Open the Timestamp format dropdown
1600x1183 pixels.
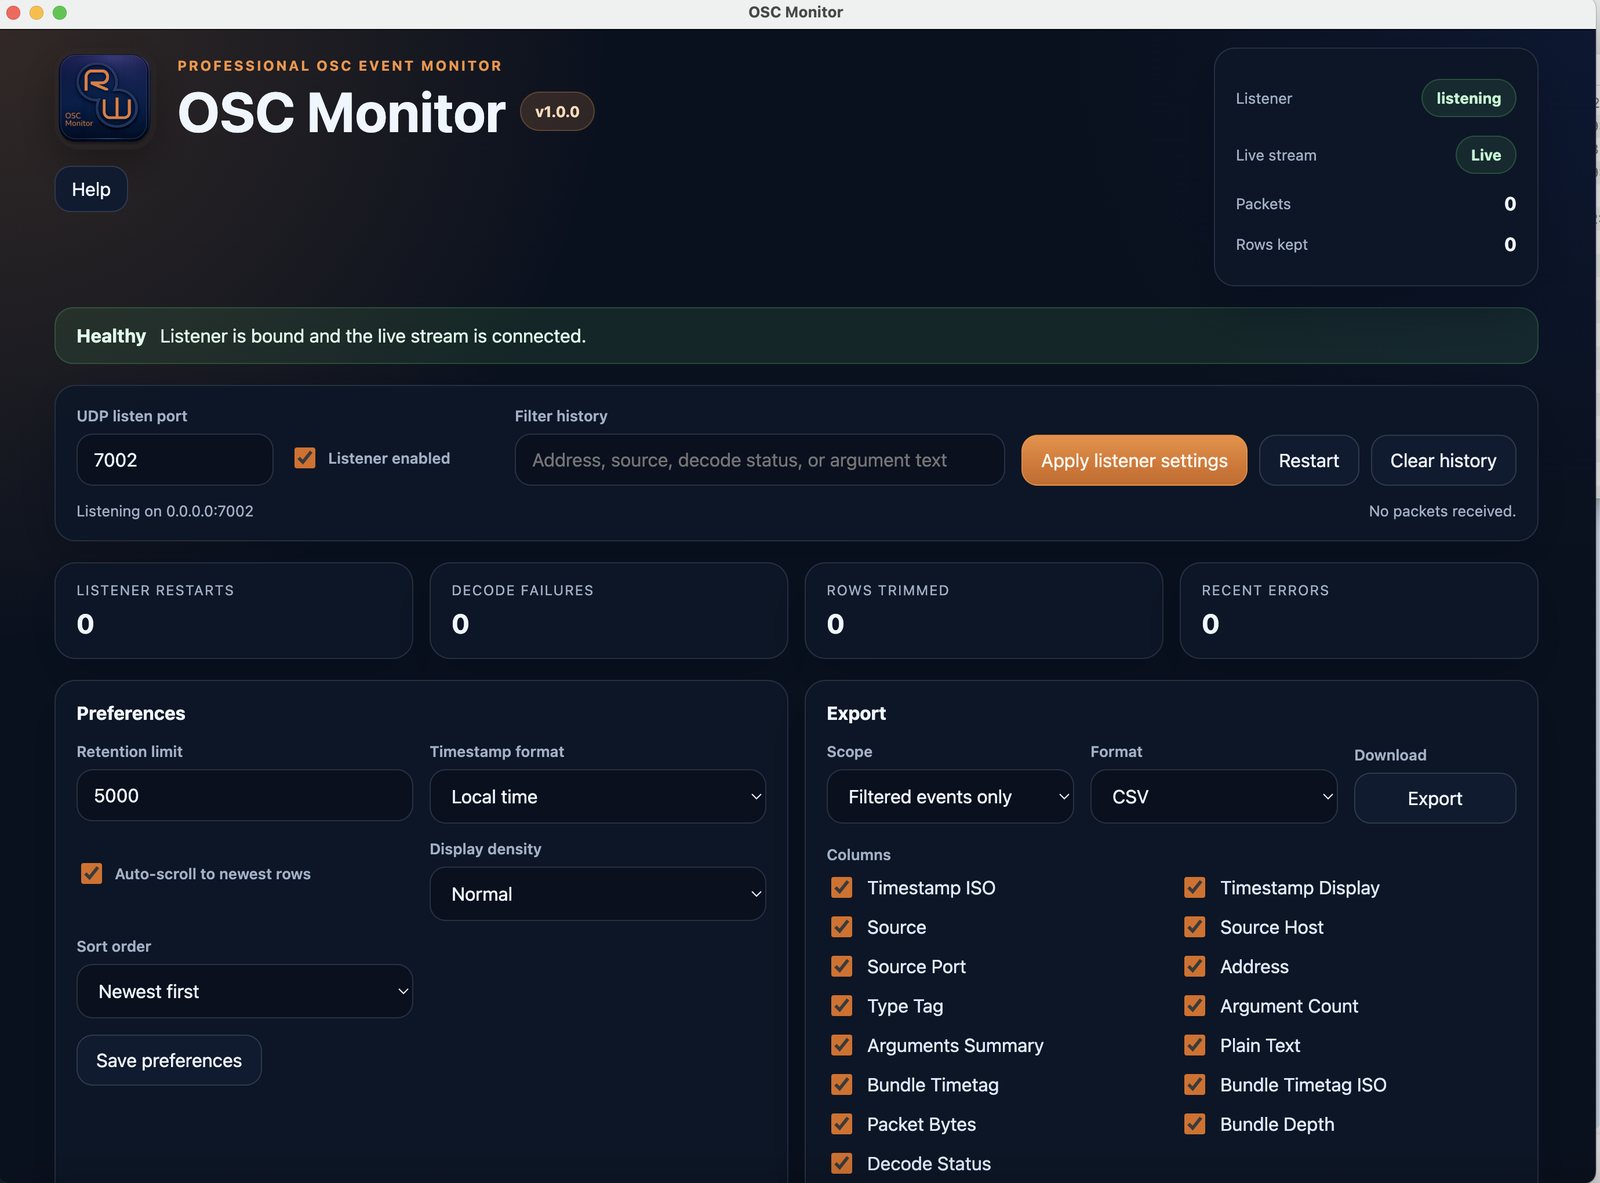click(x=598, y=797)
